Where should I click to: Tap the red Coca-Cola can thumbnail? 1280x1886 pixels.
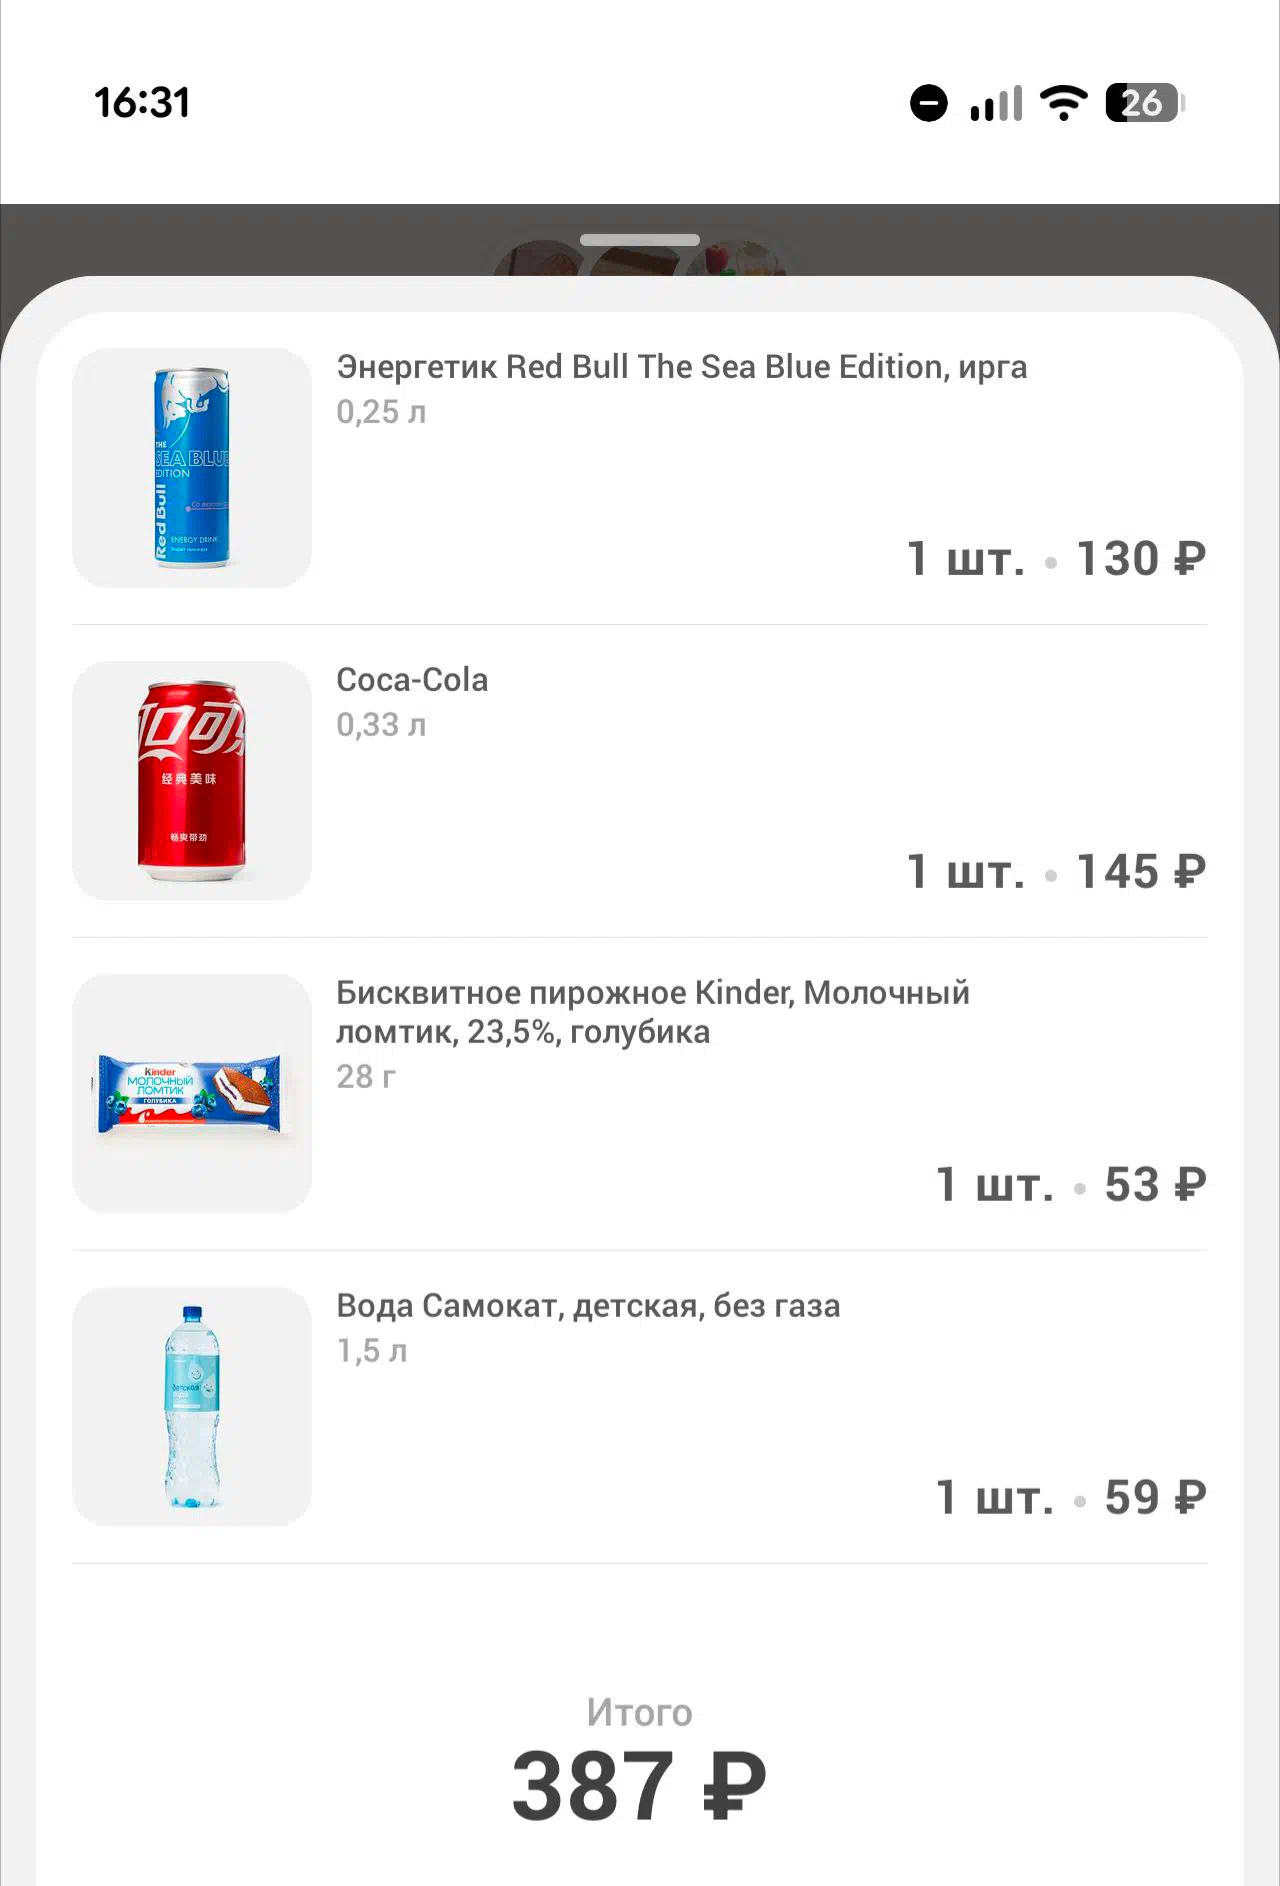point(192,781)
